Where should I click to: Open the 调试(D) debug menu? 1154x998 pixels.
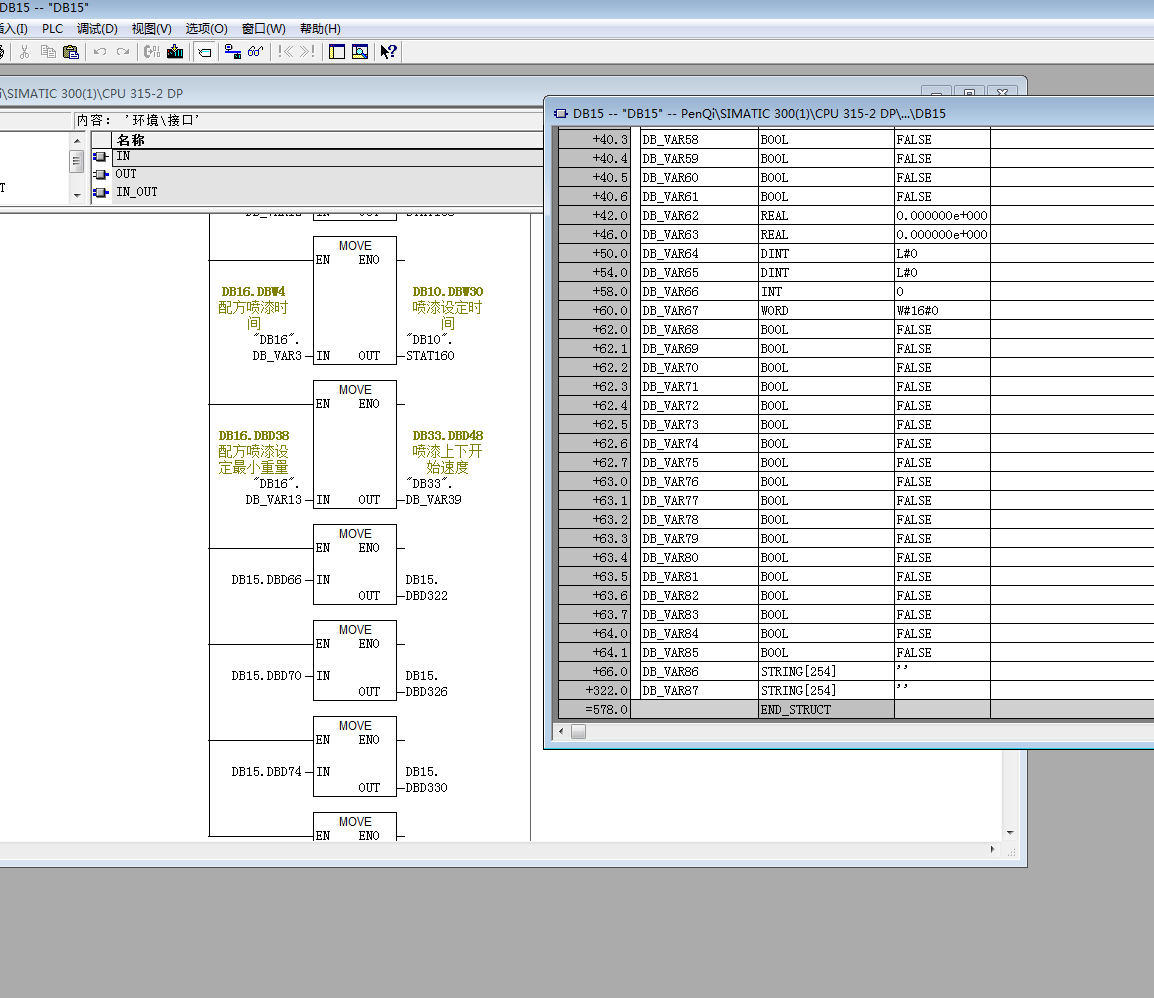[x=97, y=29]
